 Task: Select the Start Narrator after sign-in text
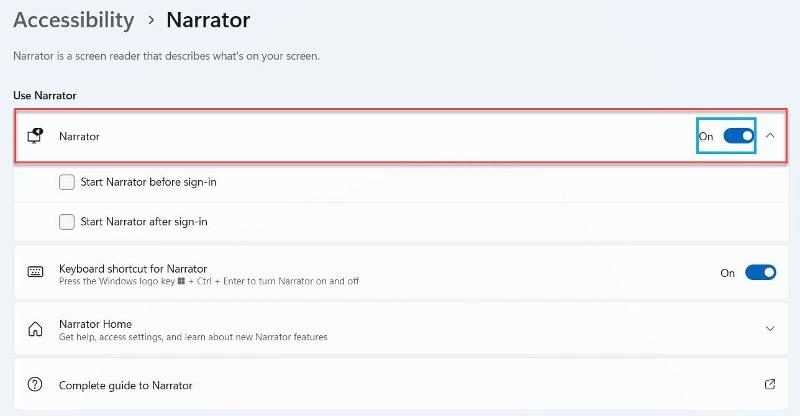pos(144,222)
